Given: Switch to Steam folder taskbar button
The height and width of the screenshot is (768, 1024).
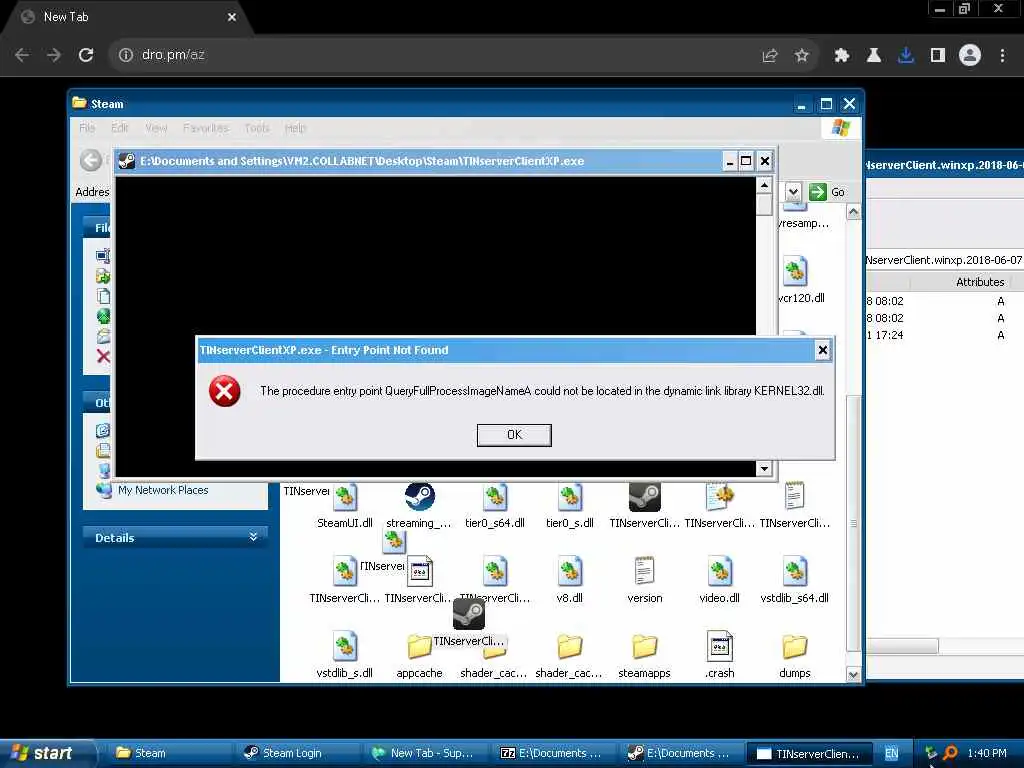Looking at the screenshot, I should coord(167,753).
